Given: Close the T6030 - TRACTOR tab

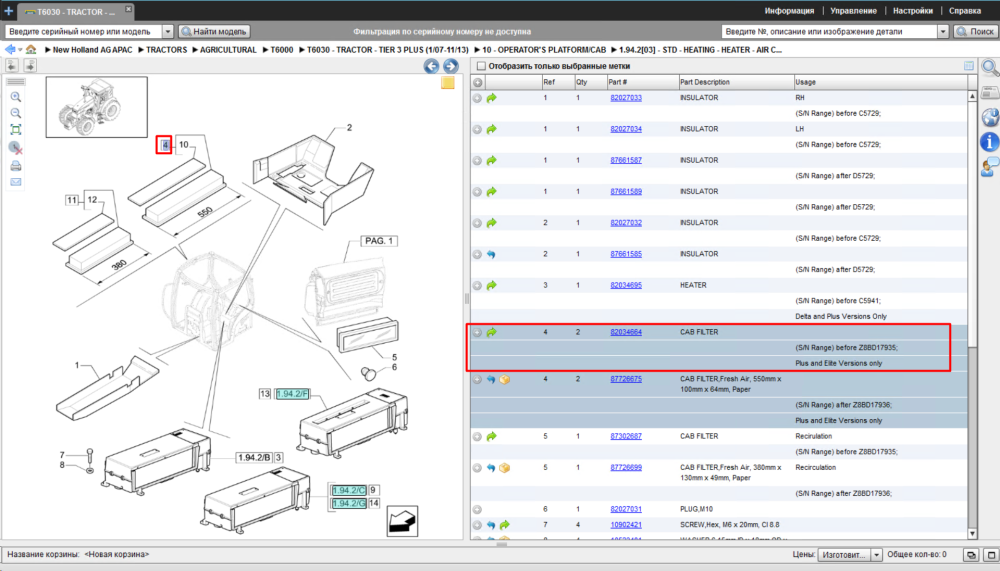Looking at the screenshot, I should (x=128, y=9).
